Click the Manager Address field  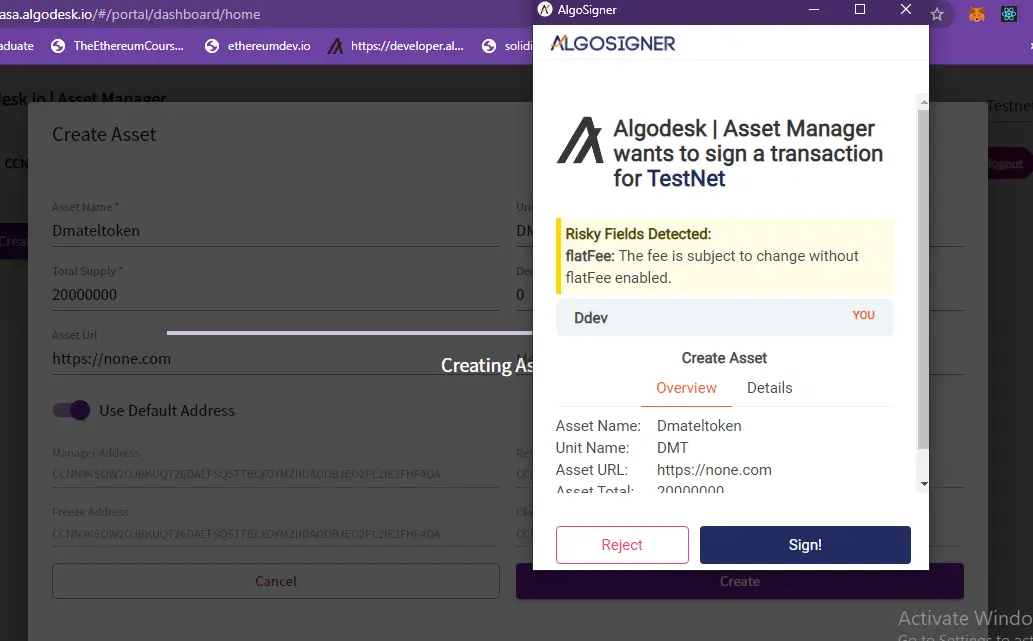[x=275, y=474]
